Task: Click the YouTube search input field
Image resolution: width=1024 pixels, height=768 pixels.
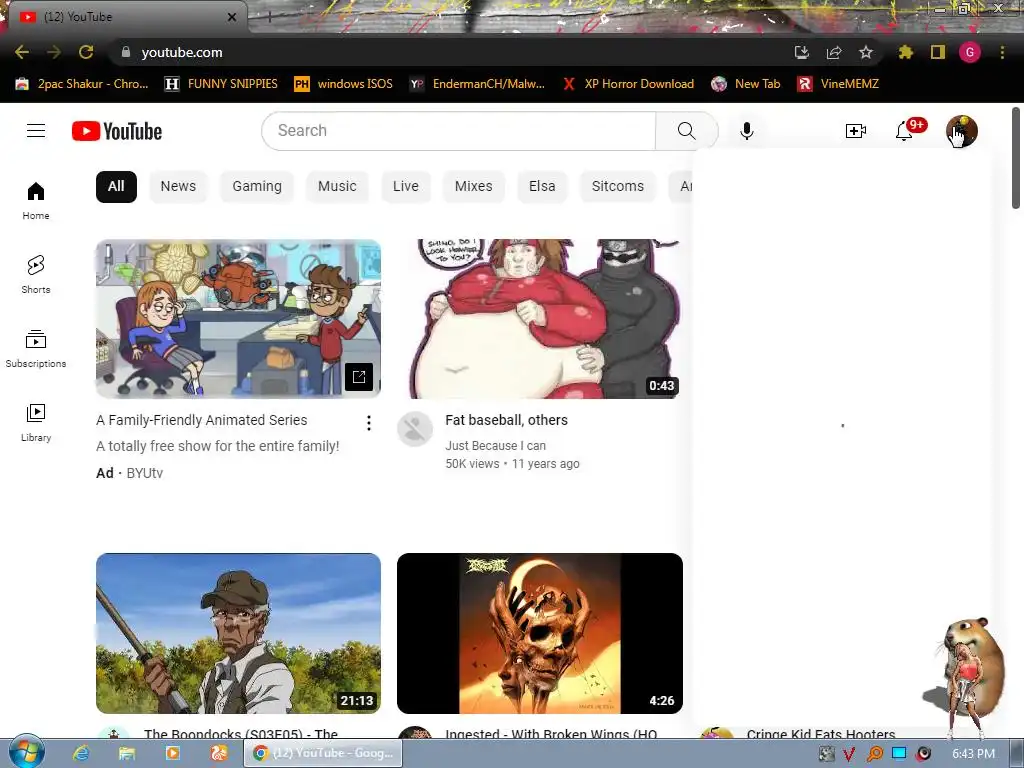Action: pyautogui.click(x=458, y=131)
